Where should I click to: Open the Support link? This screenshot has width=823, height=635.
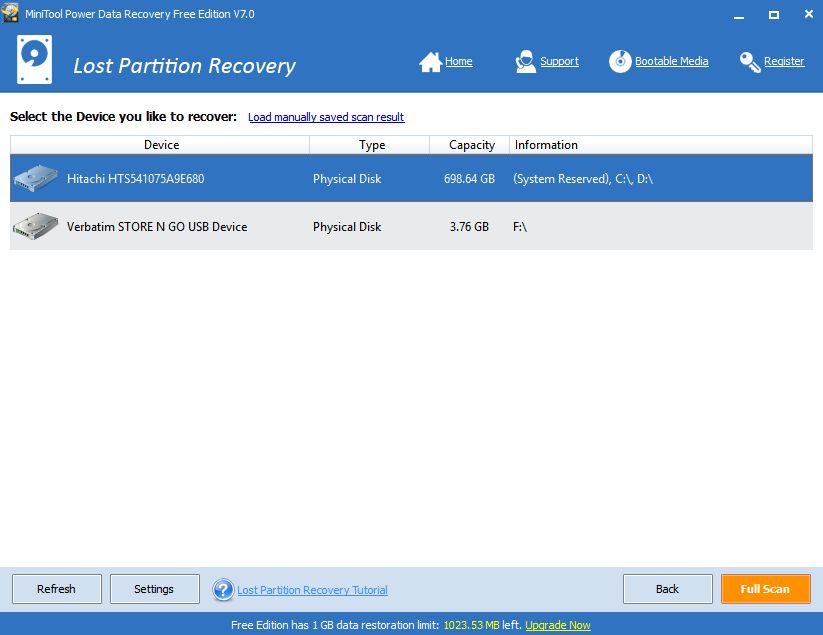click(560, 61)
